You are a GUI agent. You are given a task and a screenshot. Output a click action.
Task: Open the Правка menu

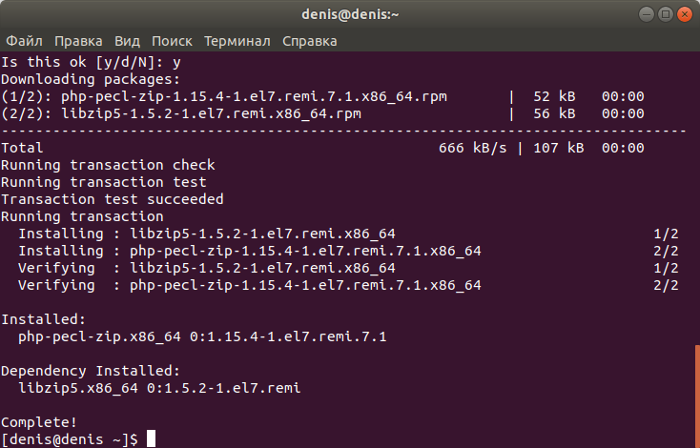[78, 41]
